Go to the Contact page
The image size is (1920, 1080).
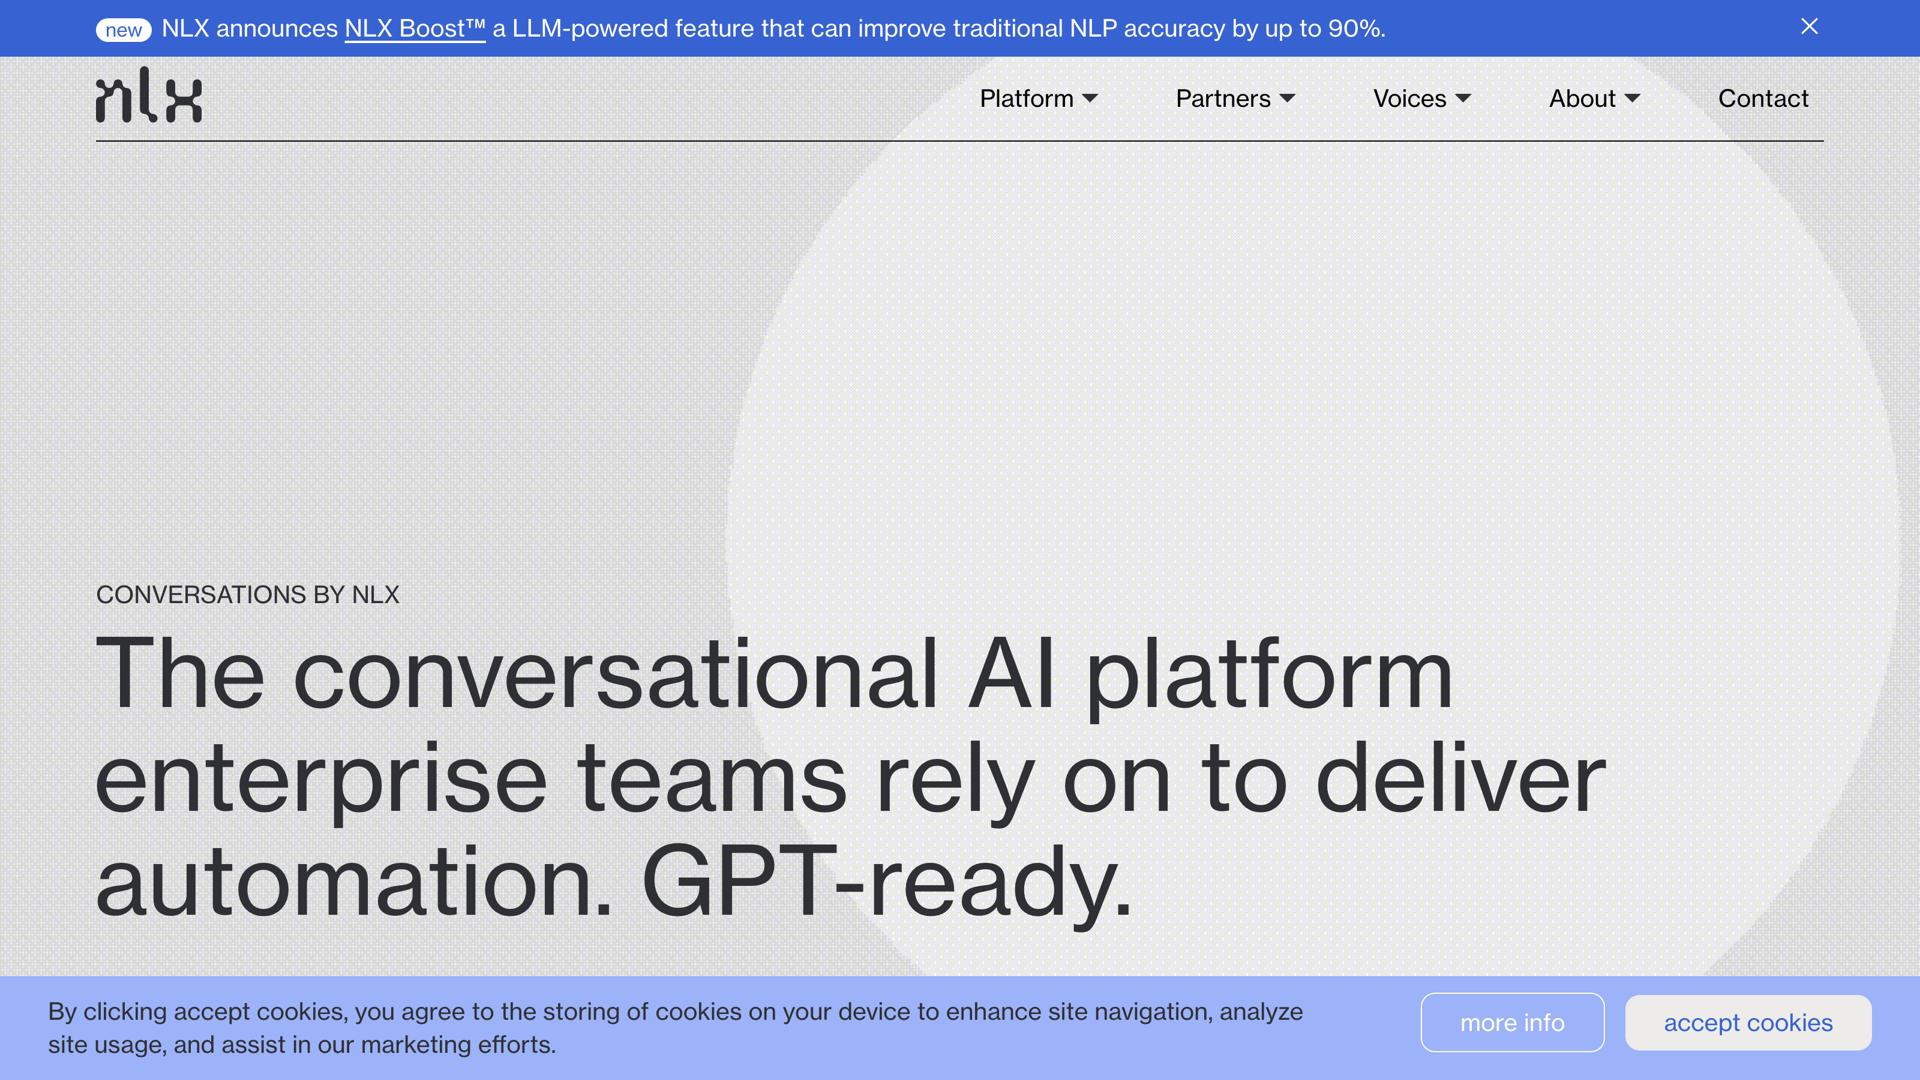[1763, 98]
